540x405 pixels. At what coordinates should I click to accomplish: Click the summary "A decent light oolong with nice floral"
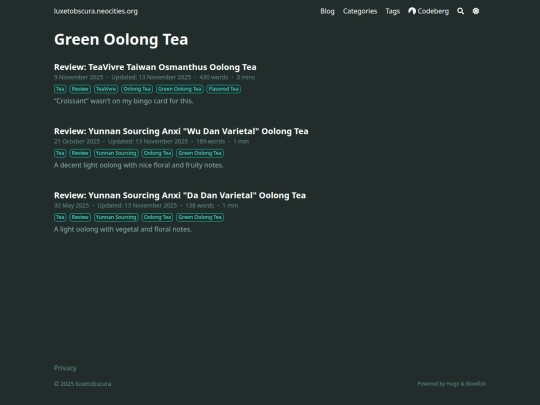tap(139, 165)
